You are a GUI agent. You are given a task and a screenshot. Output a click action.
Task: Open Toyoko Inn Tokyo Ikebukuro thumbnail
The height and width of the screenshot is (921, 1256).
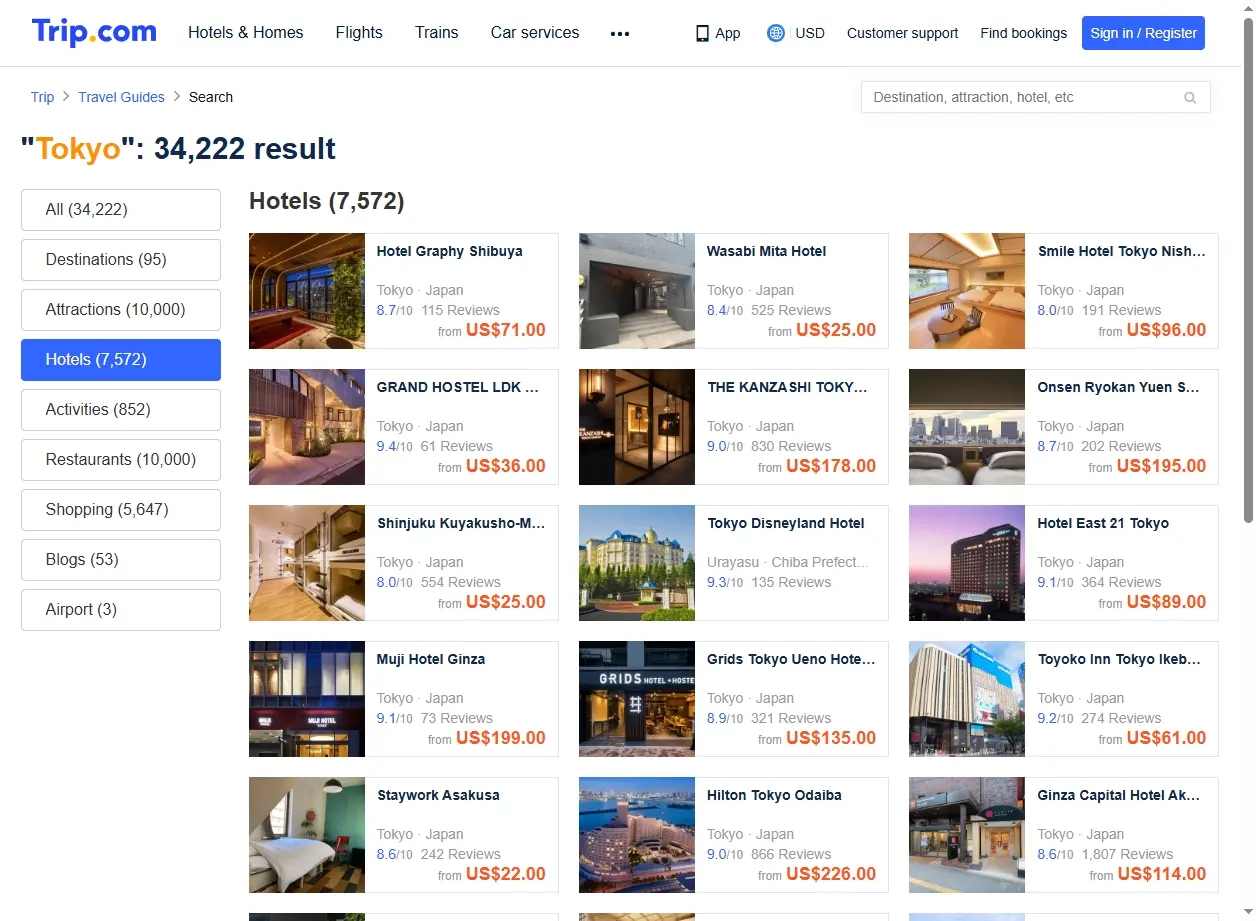967,699
